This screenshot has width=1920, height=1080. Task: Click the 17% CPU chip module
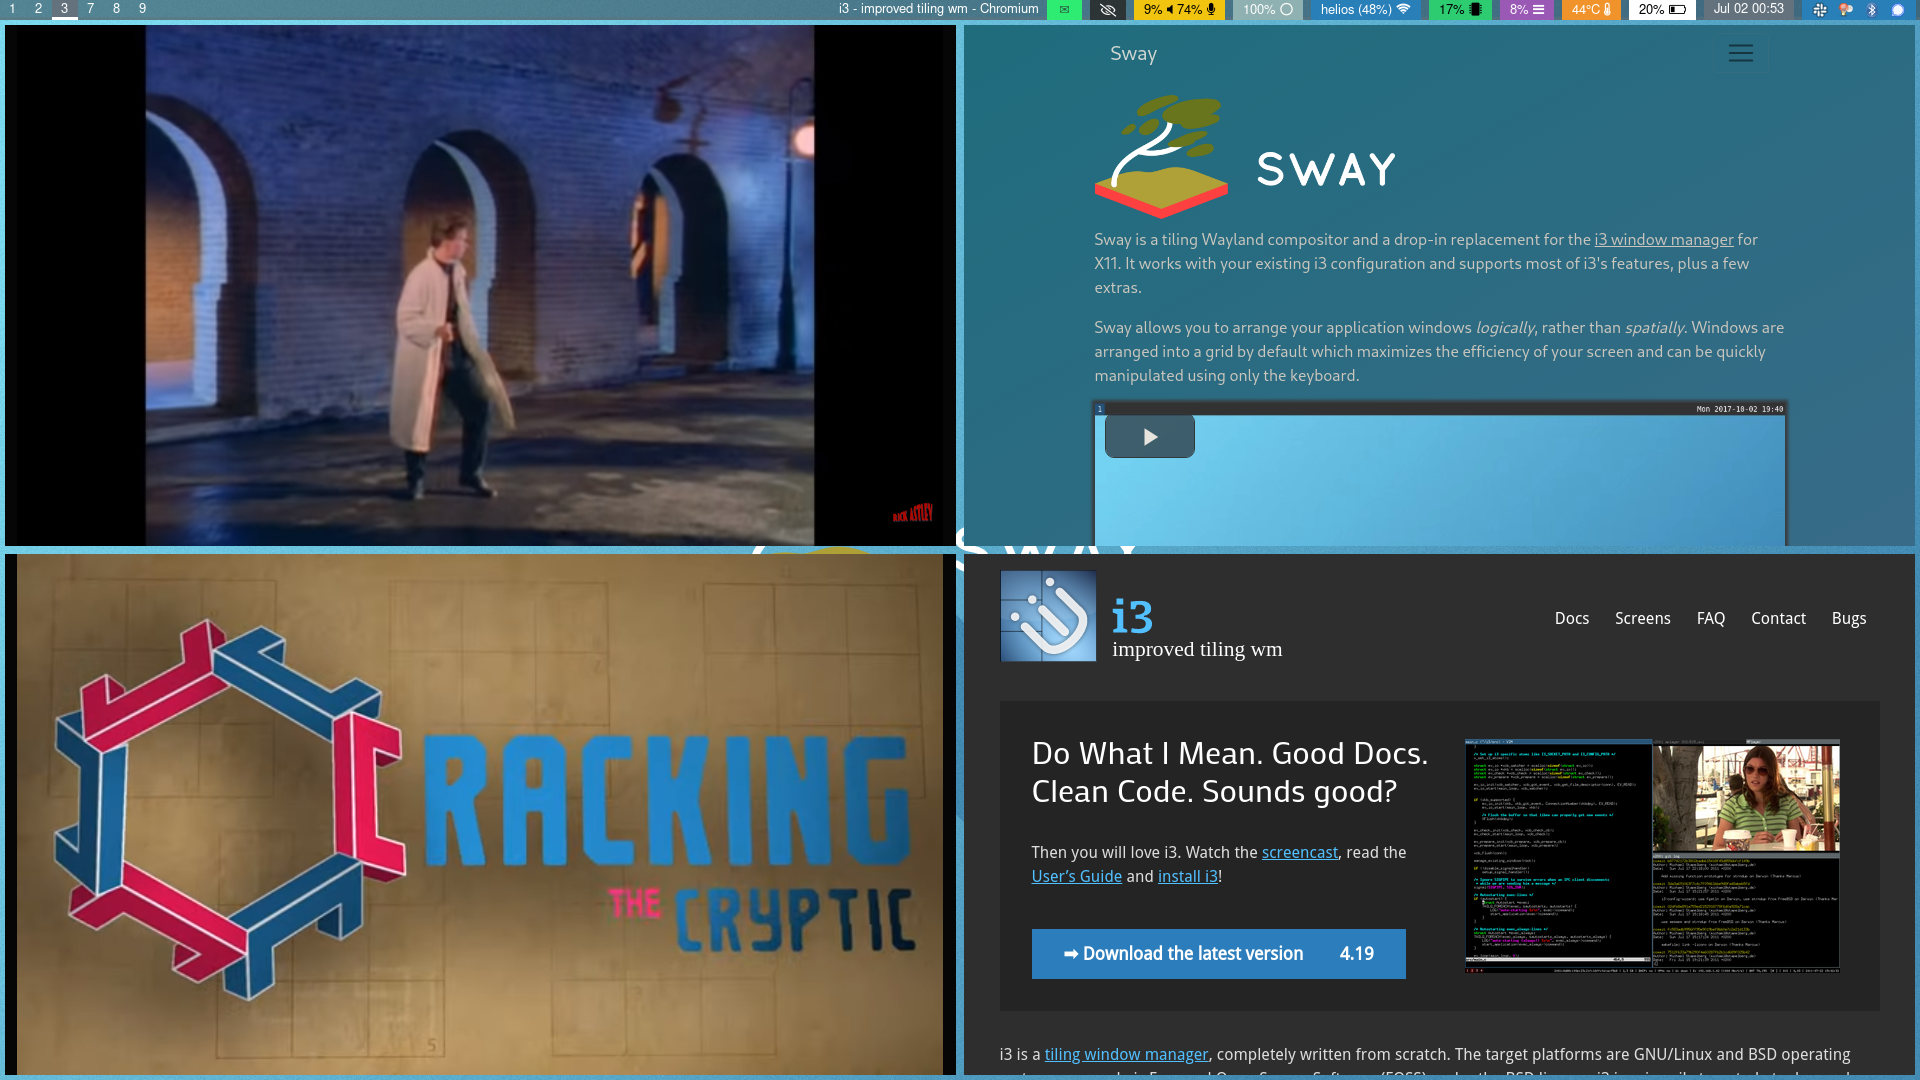(x=1460, y=9)
